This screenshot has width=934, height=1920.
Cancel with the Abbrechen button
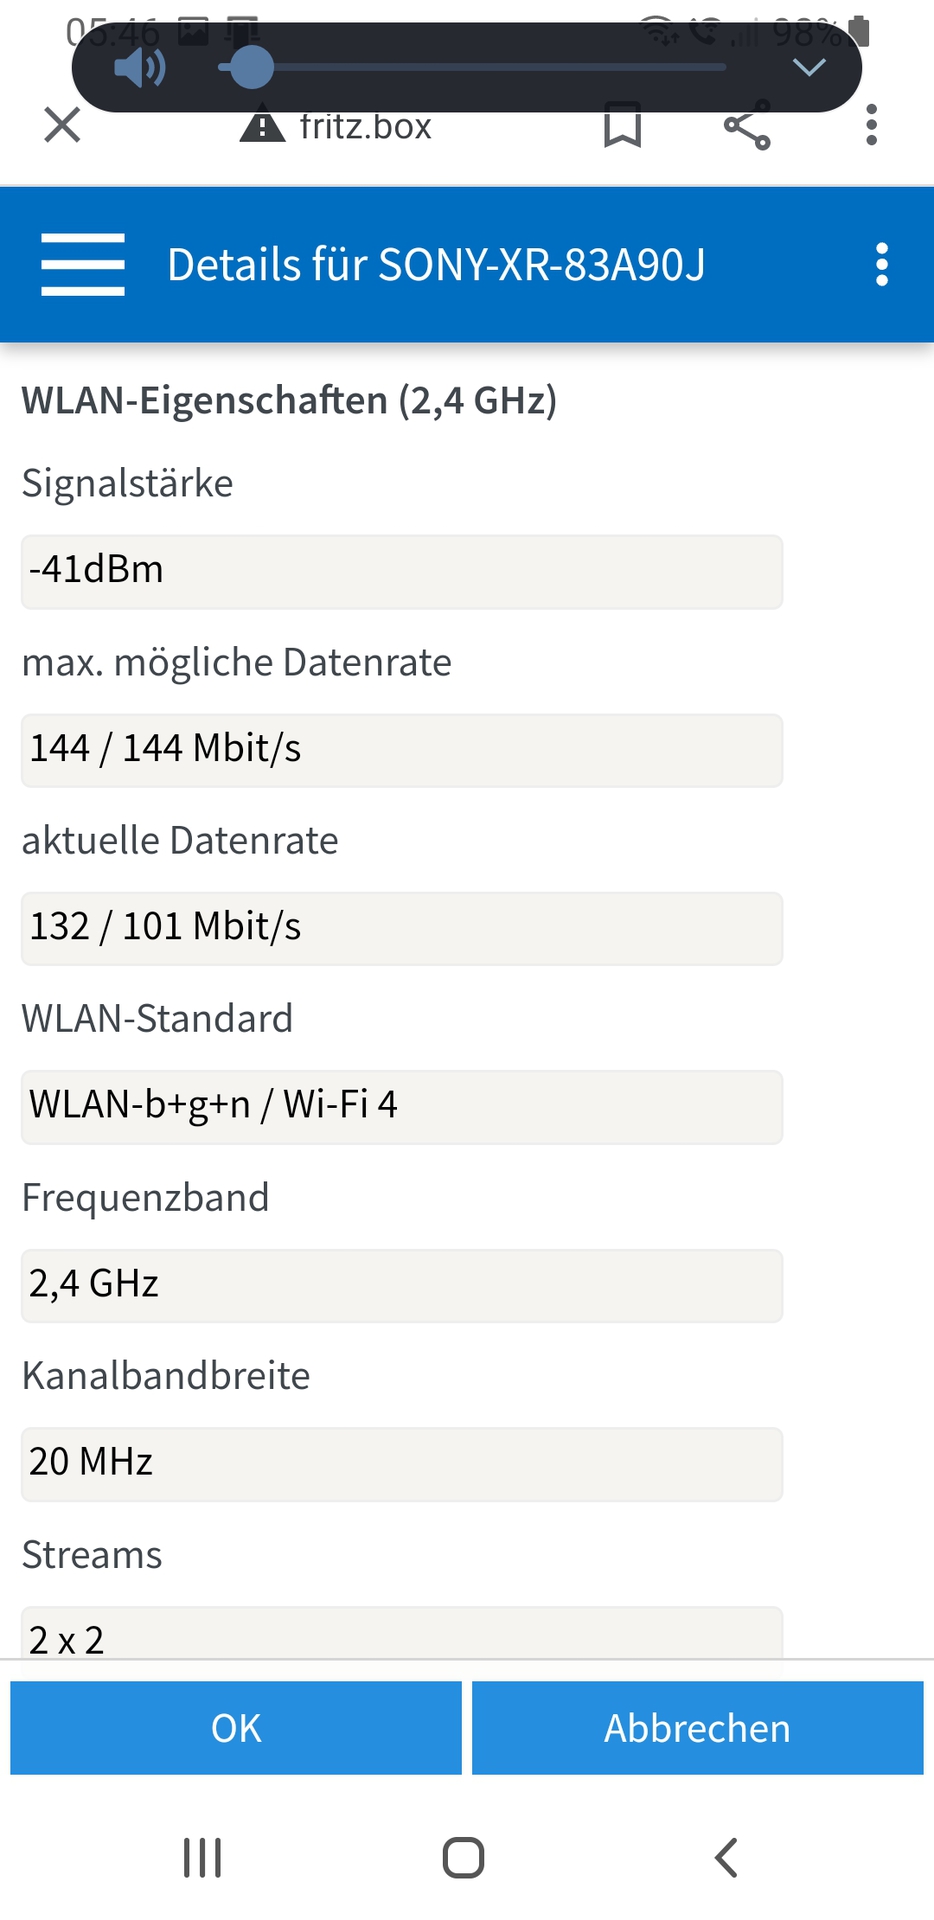pos(697,1728)
